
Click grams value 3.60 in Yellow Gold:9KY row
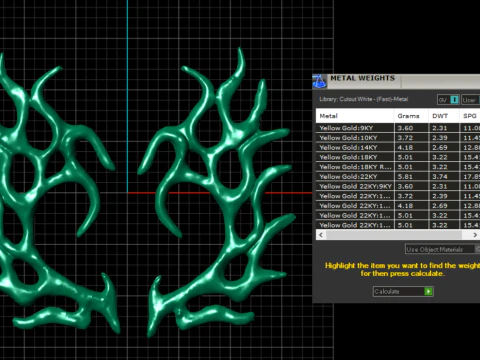pyautogui.click(x=411, y=128)
